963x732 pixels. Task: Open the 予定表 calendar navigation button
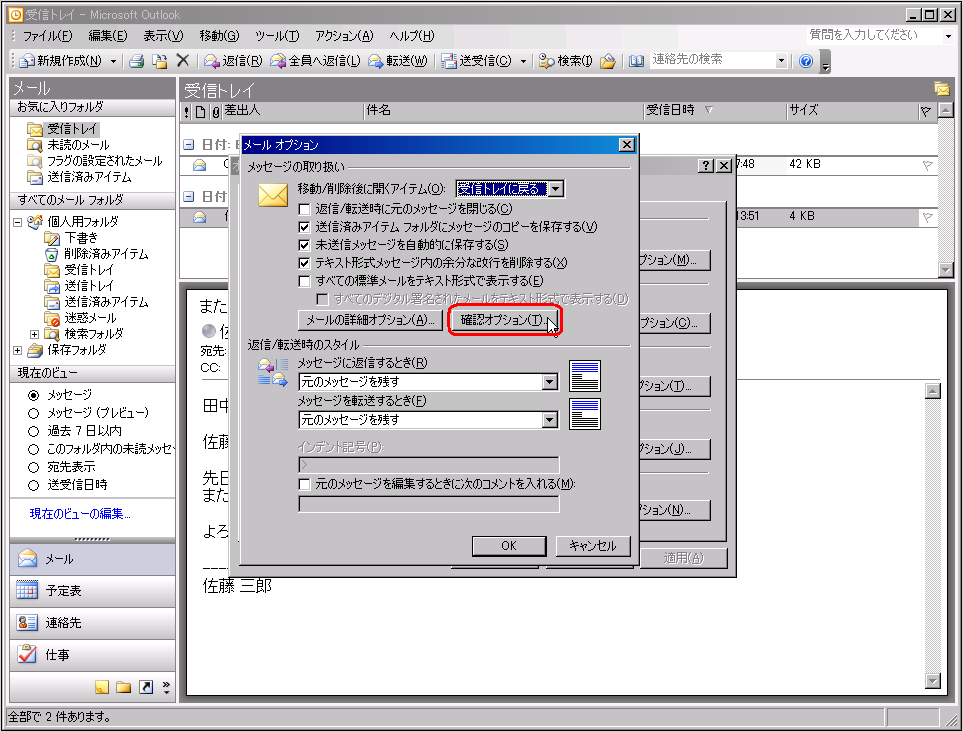(x=92, y=591)
